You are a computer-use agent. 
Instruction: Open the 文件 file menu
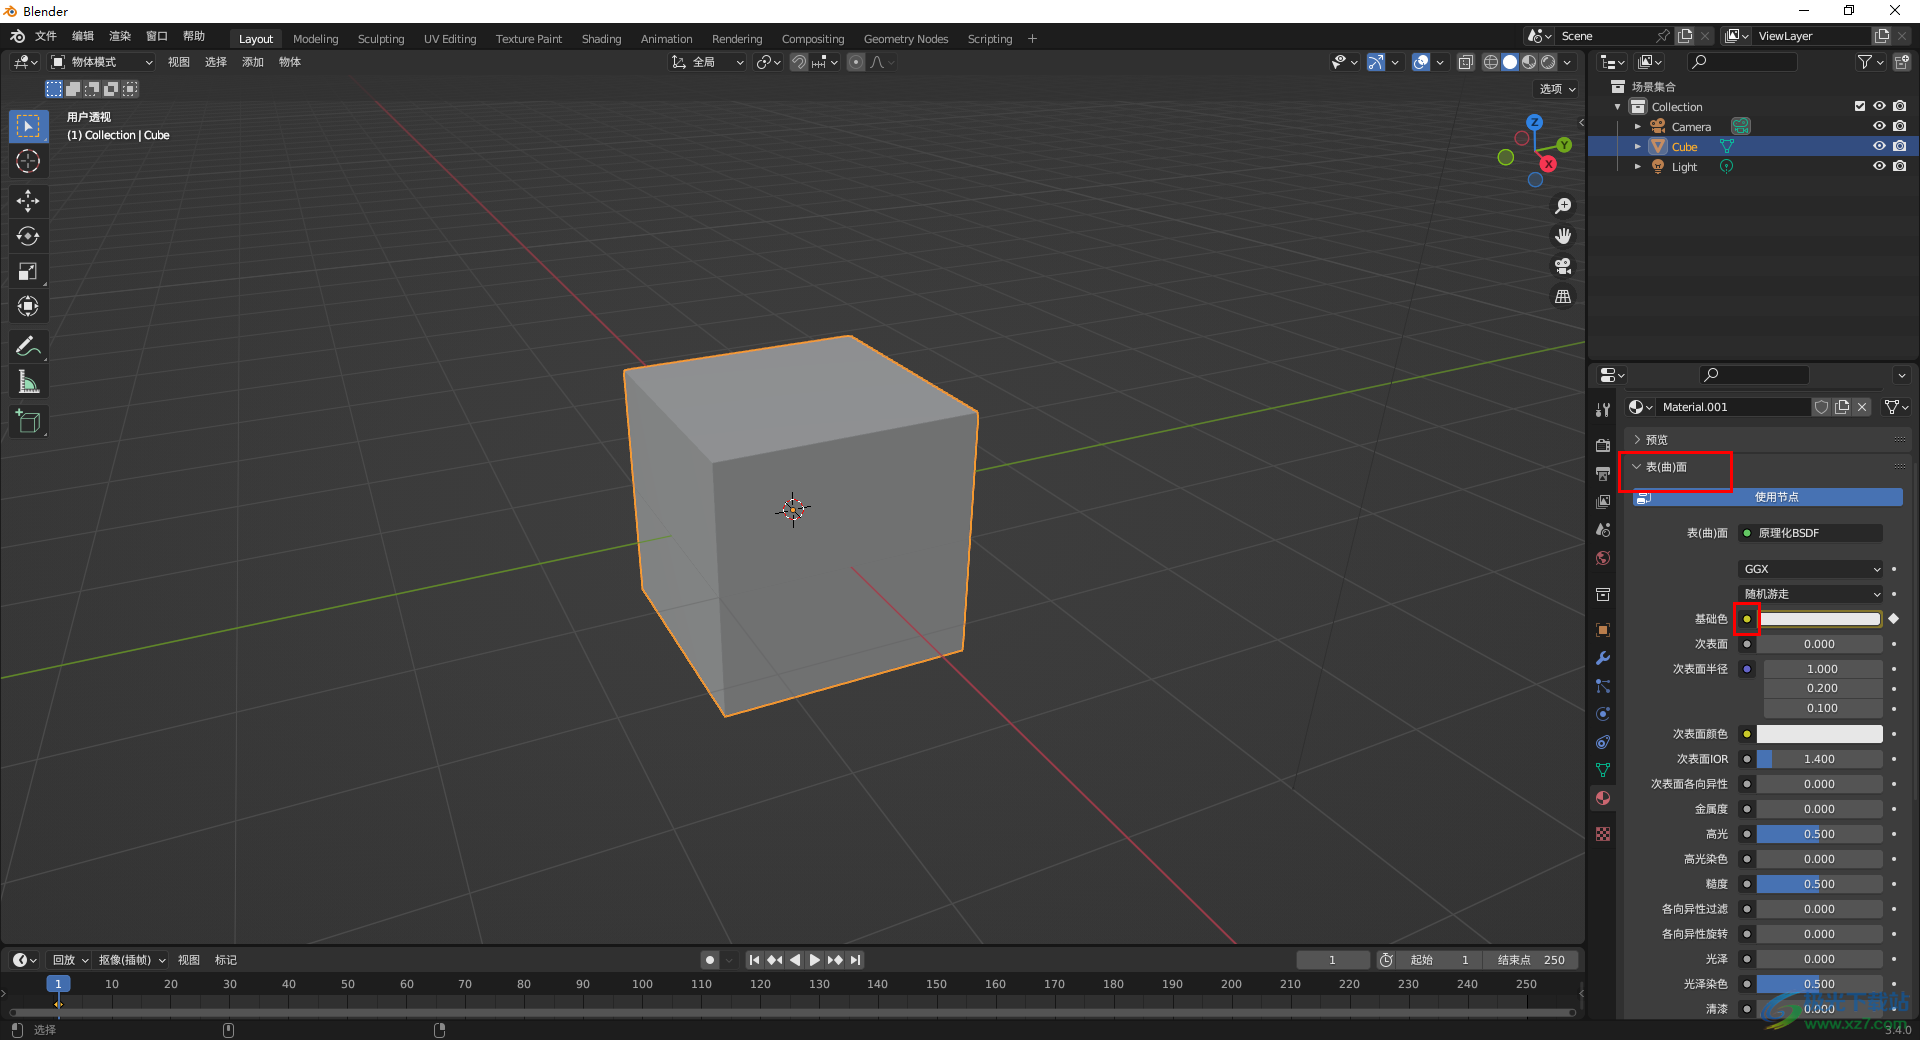(x=46, y=36)
